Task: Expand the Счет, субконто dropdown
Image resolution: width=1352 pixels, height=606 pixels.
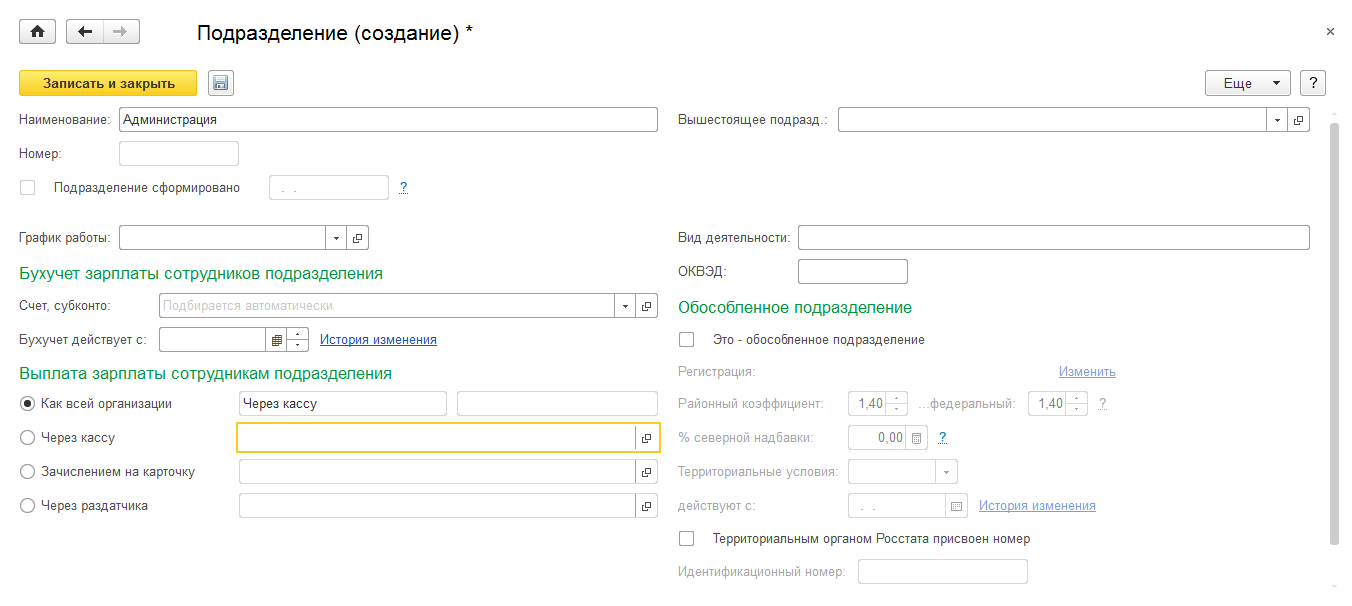Action: pyautogui.click(x=625, y=306)
